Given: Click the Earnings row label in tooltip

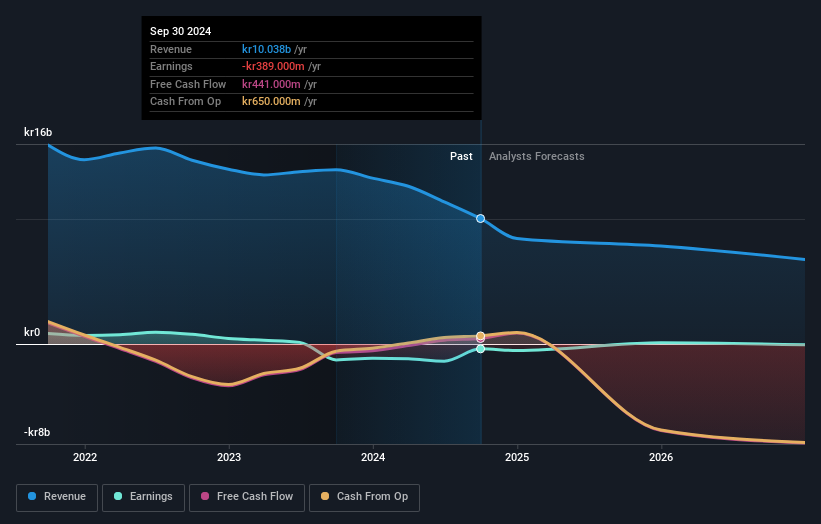Looking at the screenshot, I should (171, 66).
